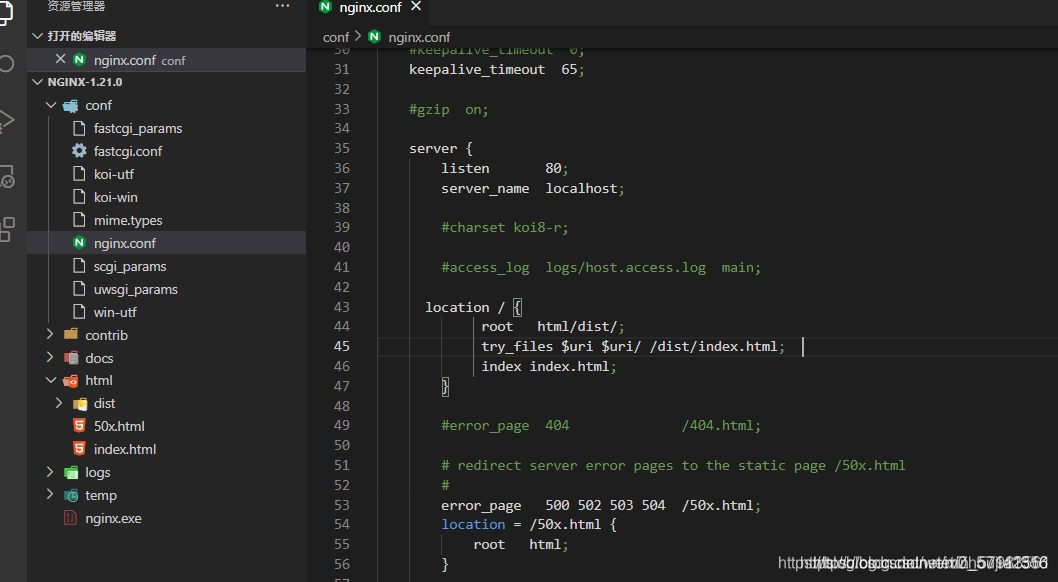Image resolution: width=1058 pixels, height=582 pixels.
Task: Click nginx icon in open editors row
Action: point(79,59)
